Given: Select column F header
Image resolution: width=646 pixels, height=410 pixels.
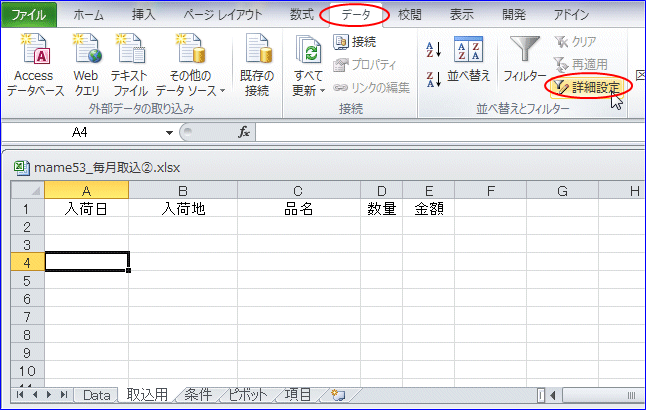Looking at the screenshot, I should [x=490, y=190].
